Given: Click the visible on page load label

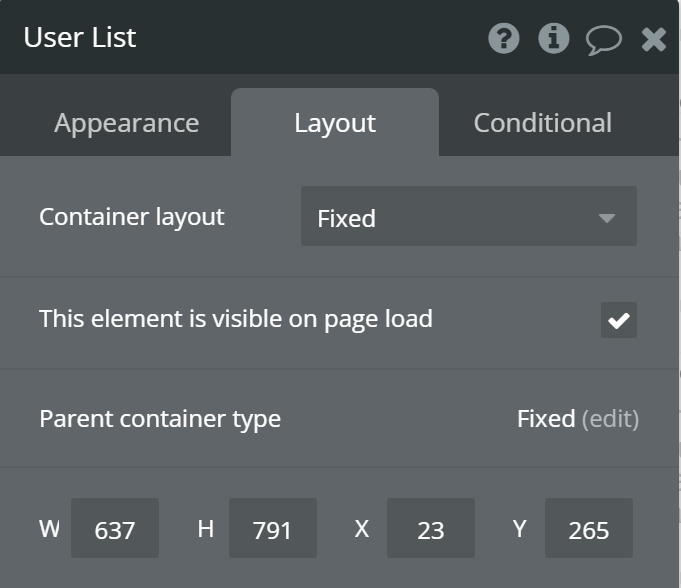Looking at the screenshot, I should tap(235, 319).
